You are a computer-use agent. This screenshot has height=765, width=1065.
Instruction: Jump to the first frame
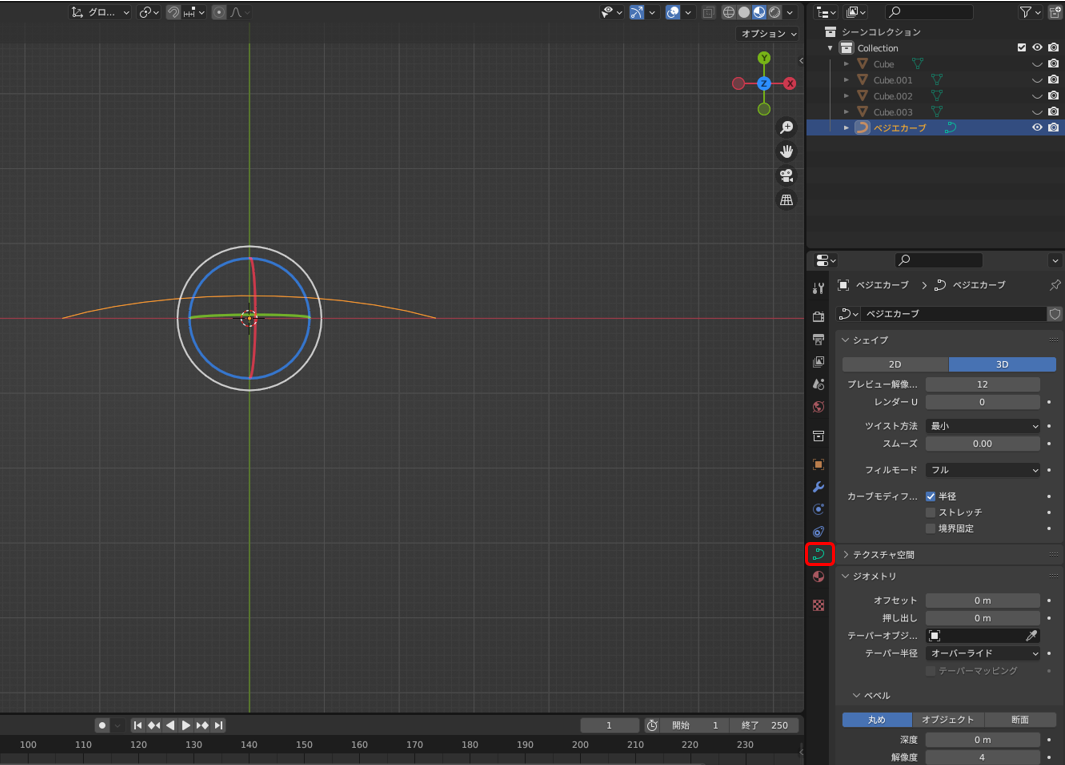(x=138, y=726)
